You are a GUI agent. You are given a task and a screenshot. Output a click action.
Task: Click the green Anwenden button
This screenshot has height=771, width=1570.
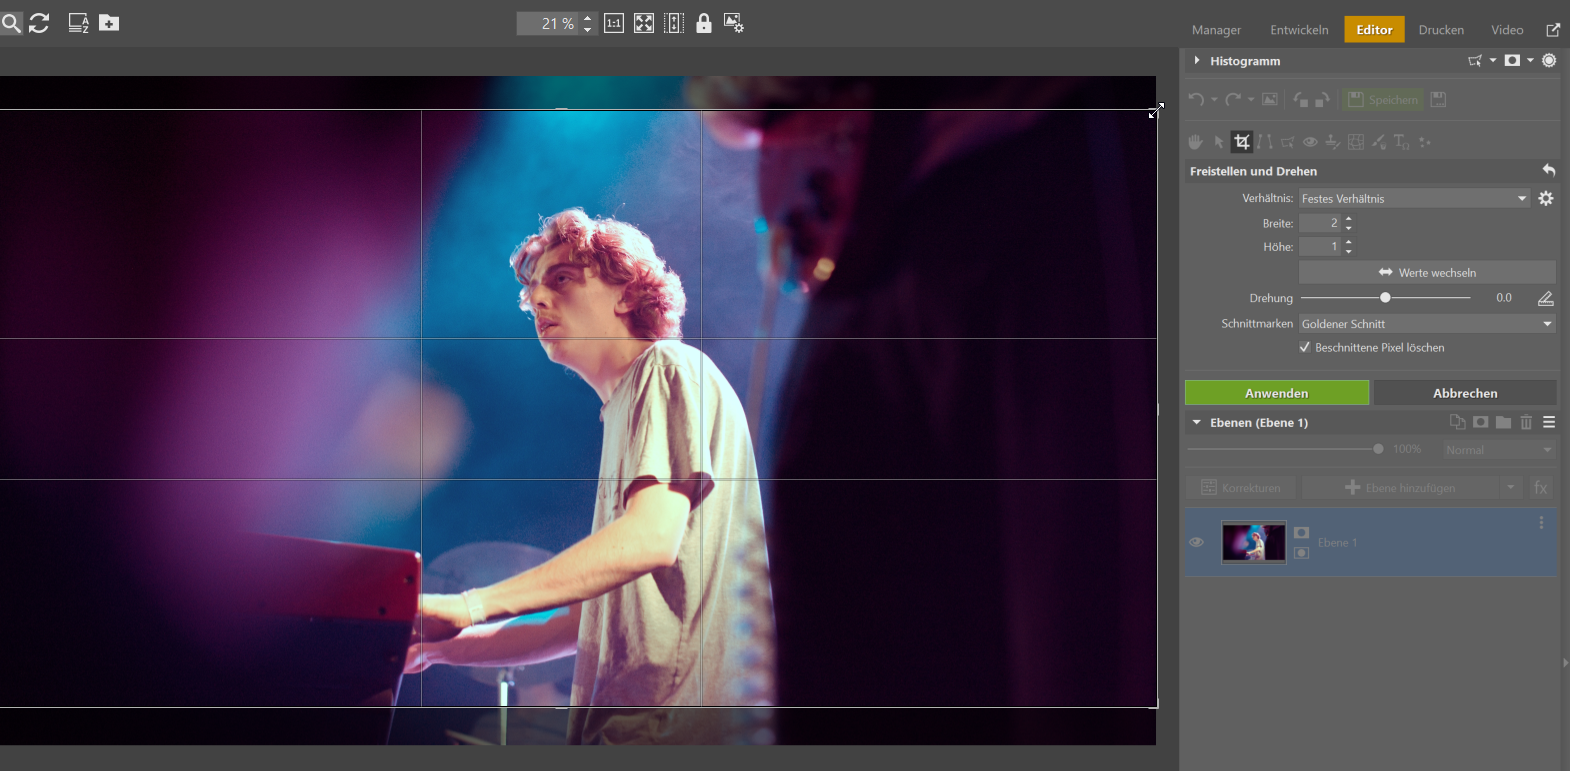point(1277,393)
